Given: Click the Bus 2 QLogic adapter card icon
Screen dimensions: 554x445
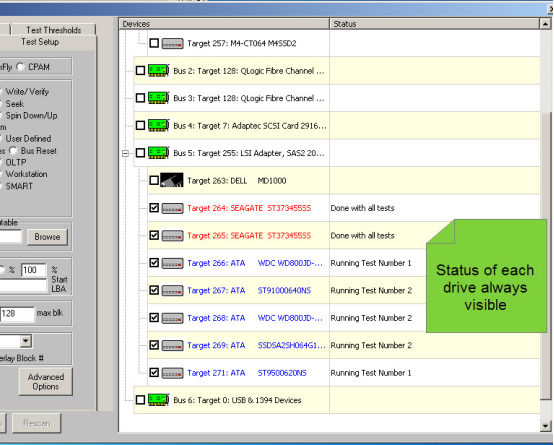Looking at the screenshot, I should pos(158,70).
